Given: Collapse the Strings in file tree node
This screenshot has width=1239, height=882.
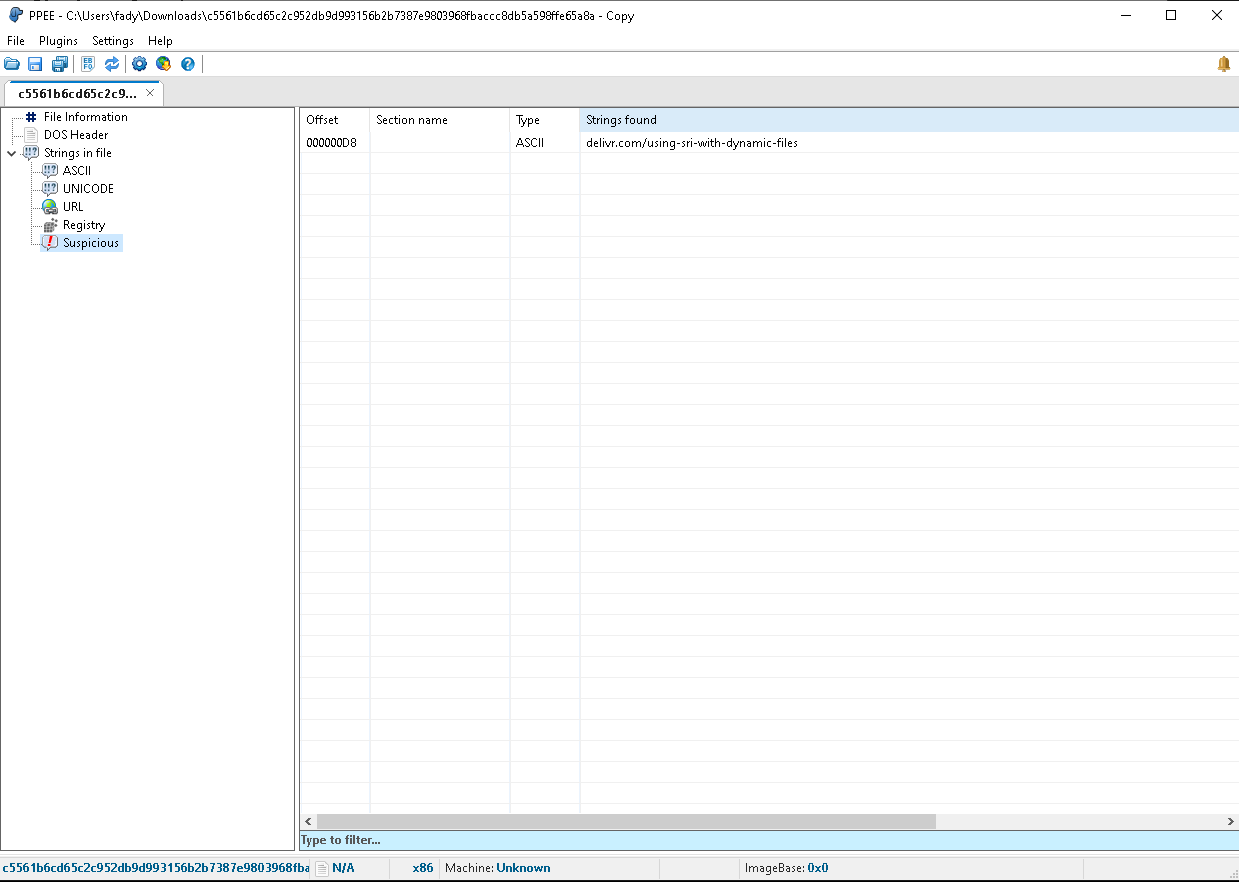Looking at the screenshot, I should (x=11, y=153).
